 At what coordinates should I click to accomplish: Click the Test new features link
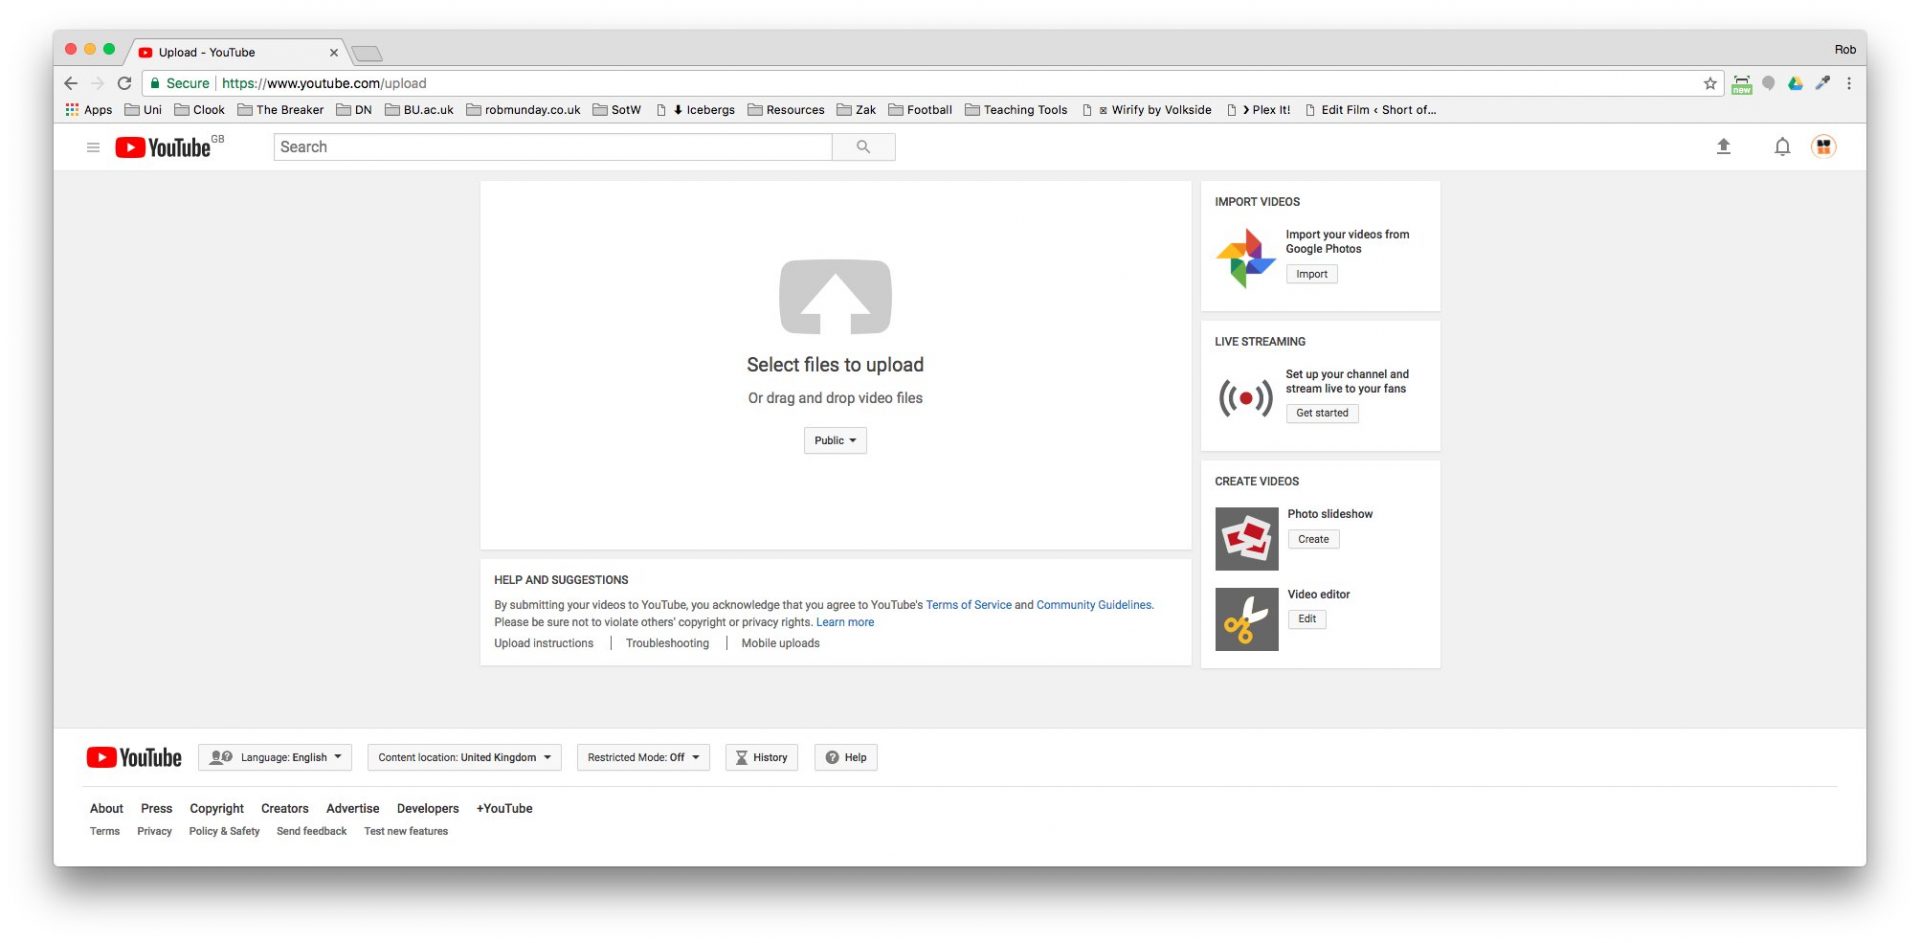pos(406,831)
